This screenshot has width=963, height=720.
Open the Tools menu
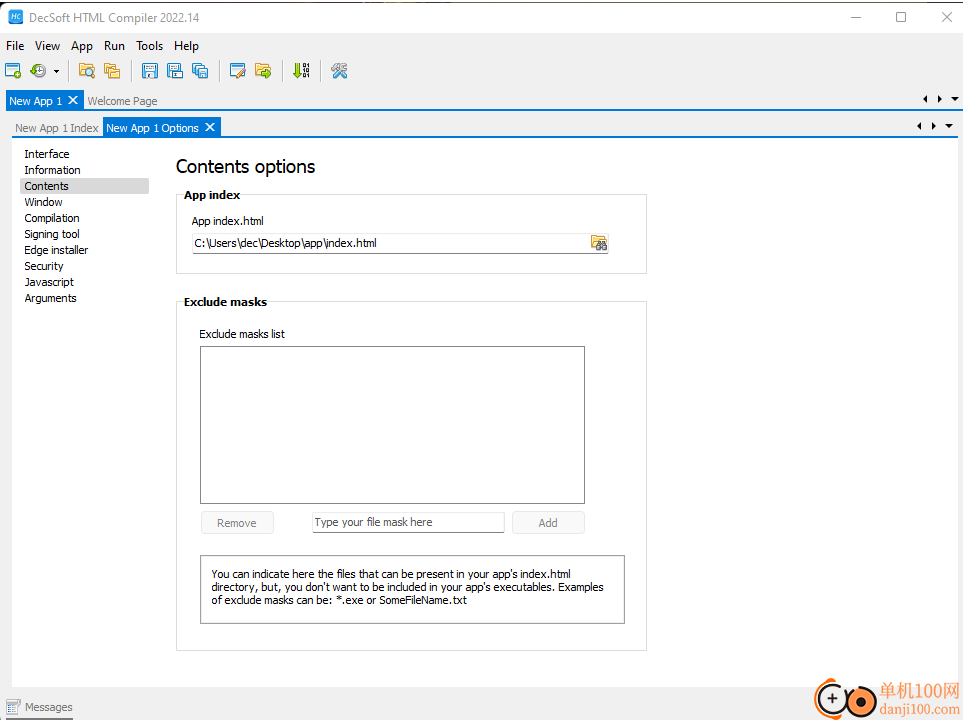149,46
